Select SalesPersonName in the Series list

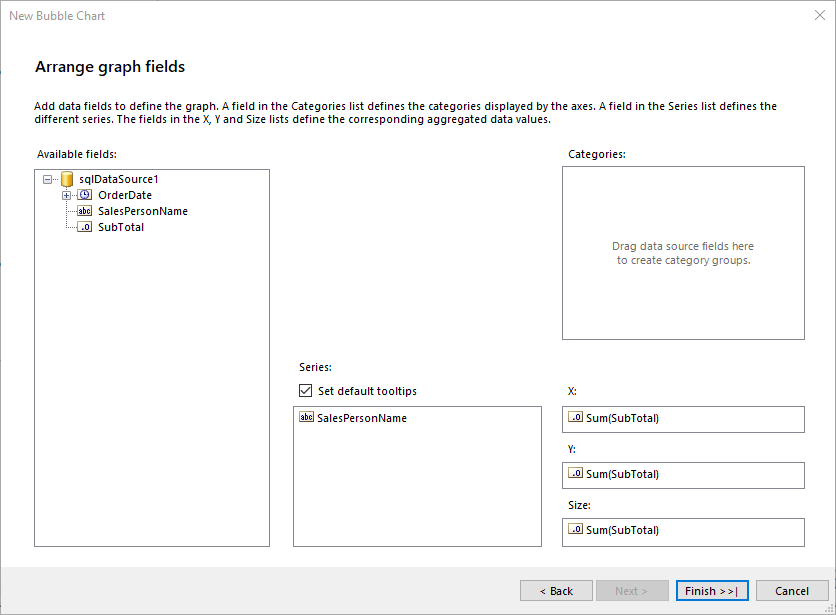click(366, 417)
